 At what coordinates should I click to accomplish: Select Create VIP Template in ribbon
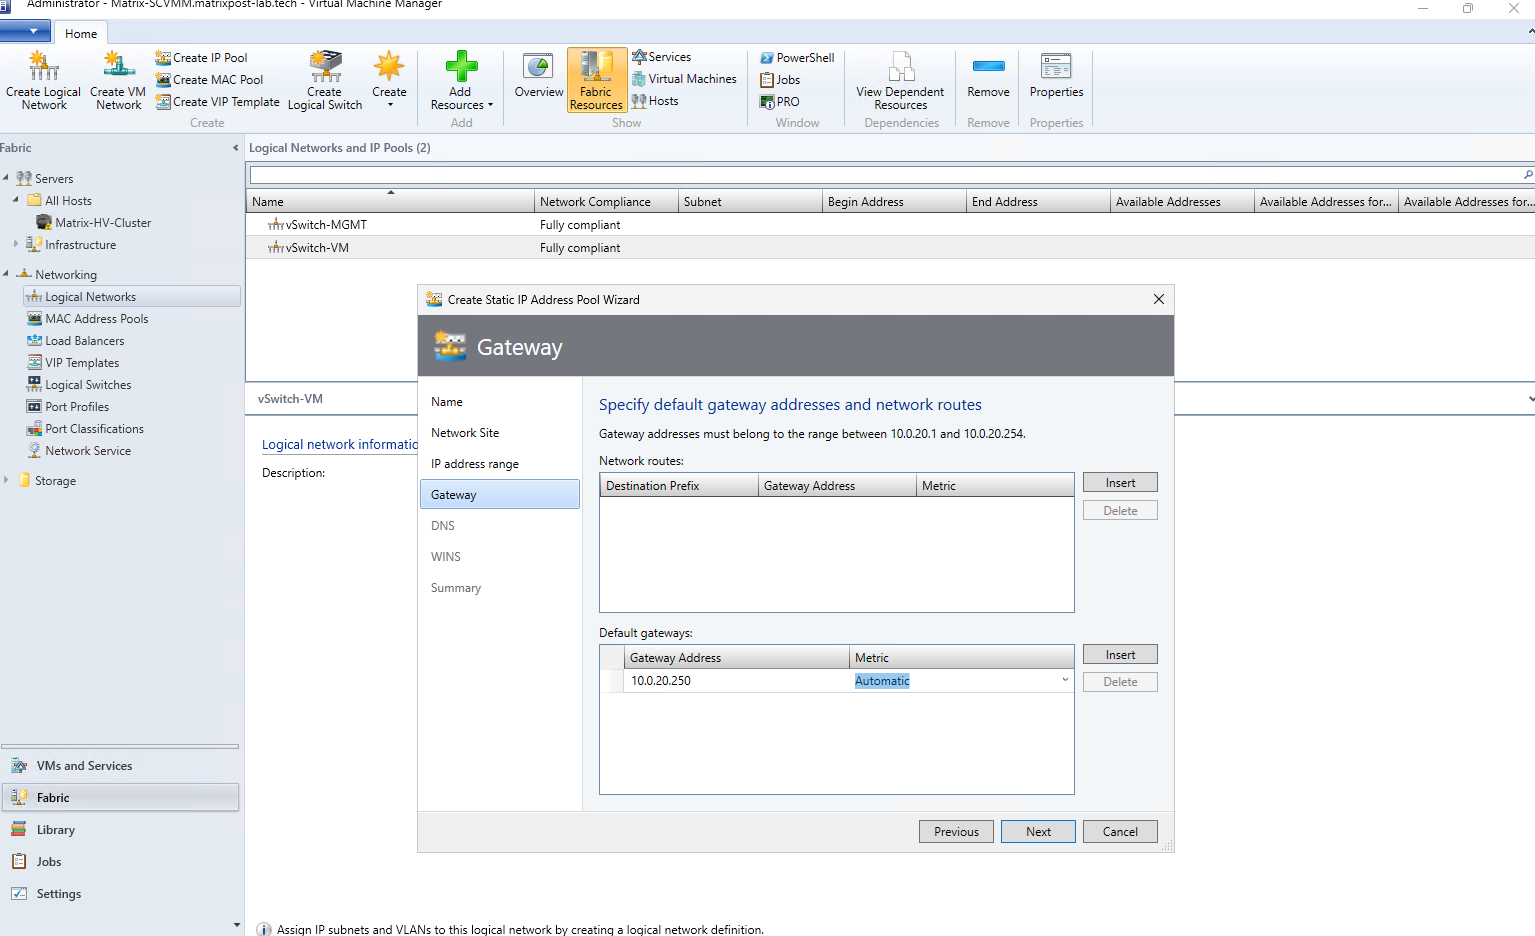[217, 102]
